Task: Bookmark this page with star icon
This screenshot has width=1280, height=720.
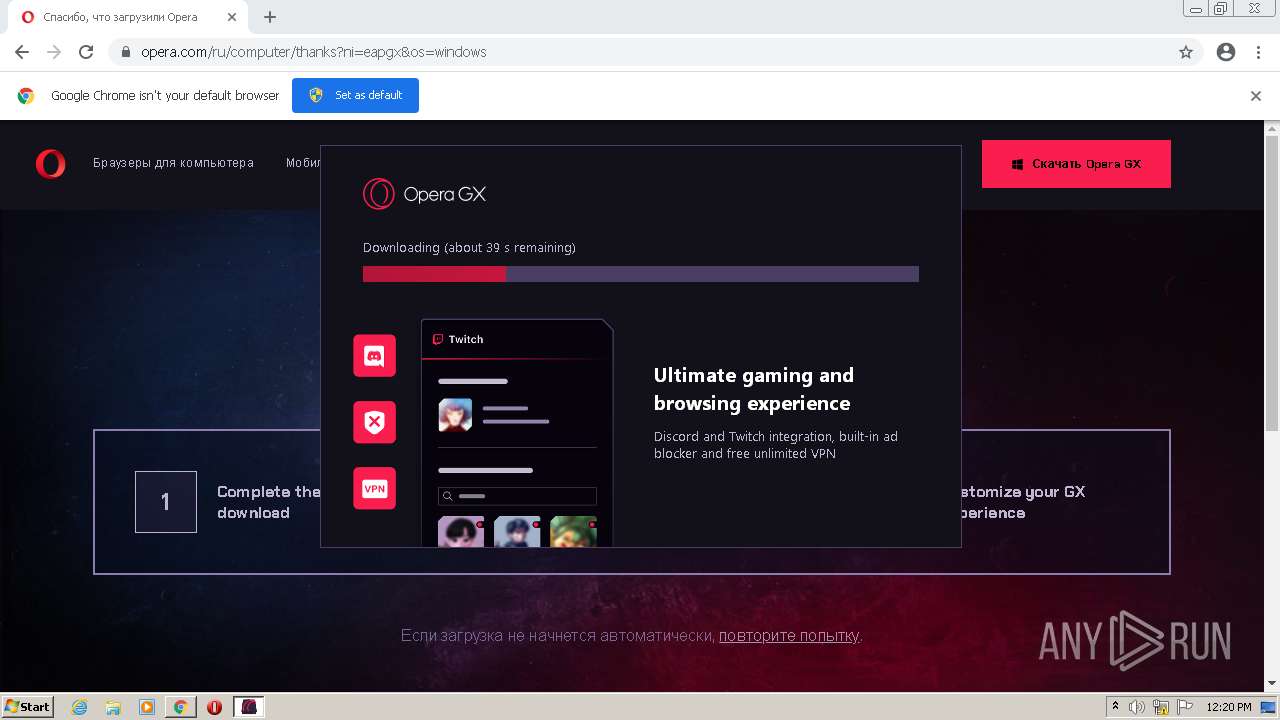Action: click(x=1186, y=52)
